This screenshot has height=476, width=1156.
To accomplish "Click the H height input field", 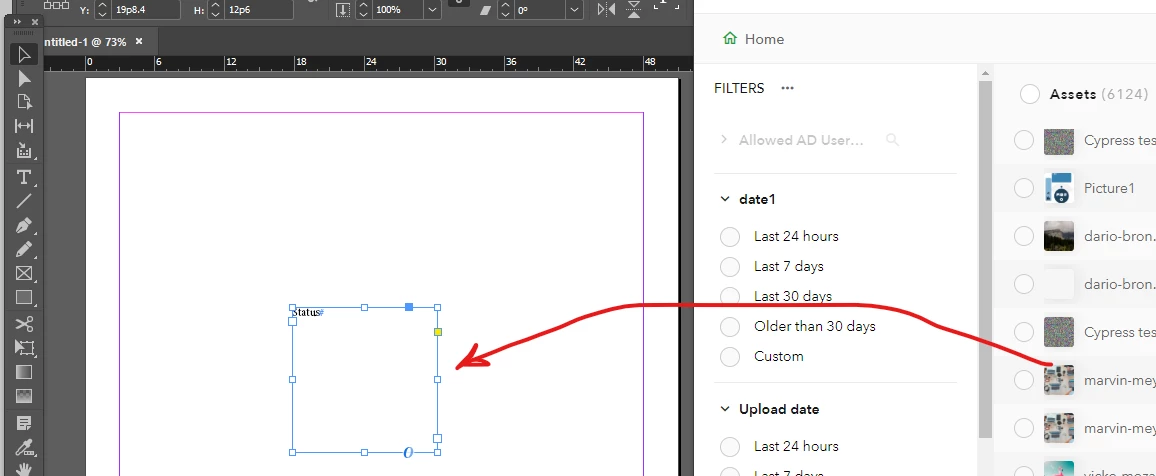I will (258, 10).
